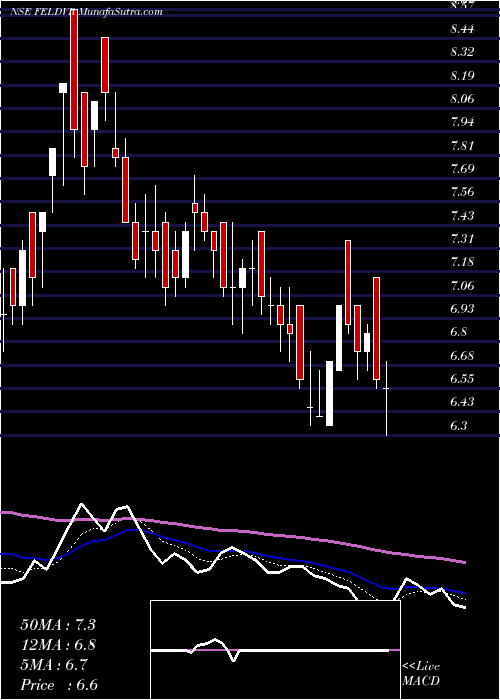Viewport: 500px width, 700px height.
Task: Click the tall white candlestick rising from 6.3
Action: (329, 393)
